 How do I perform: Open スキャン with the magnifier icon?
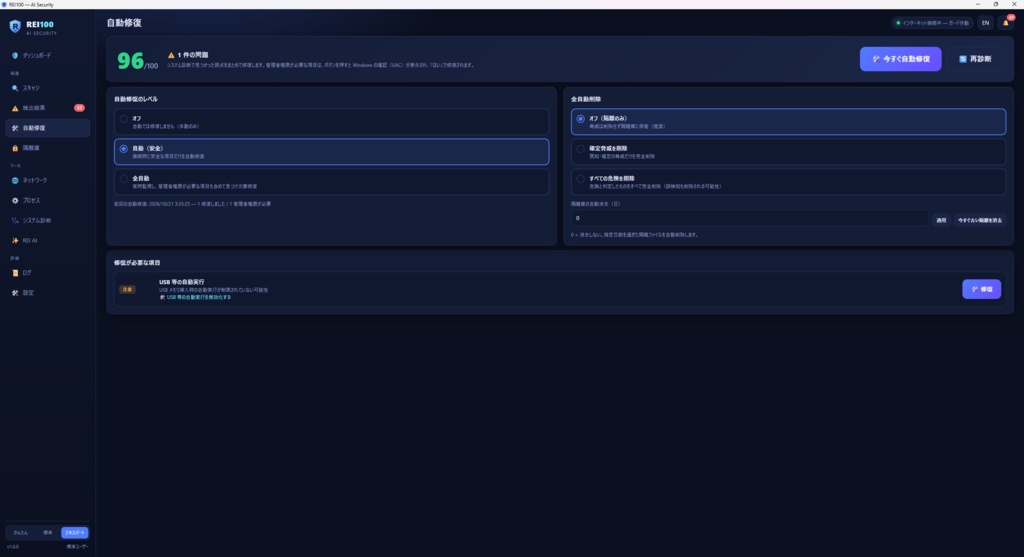47,88
